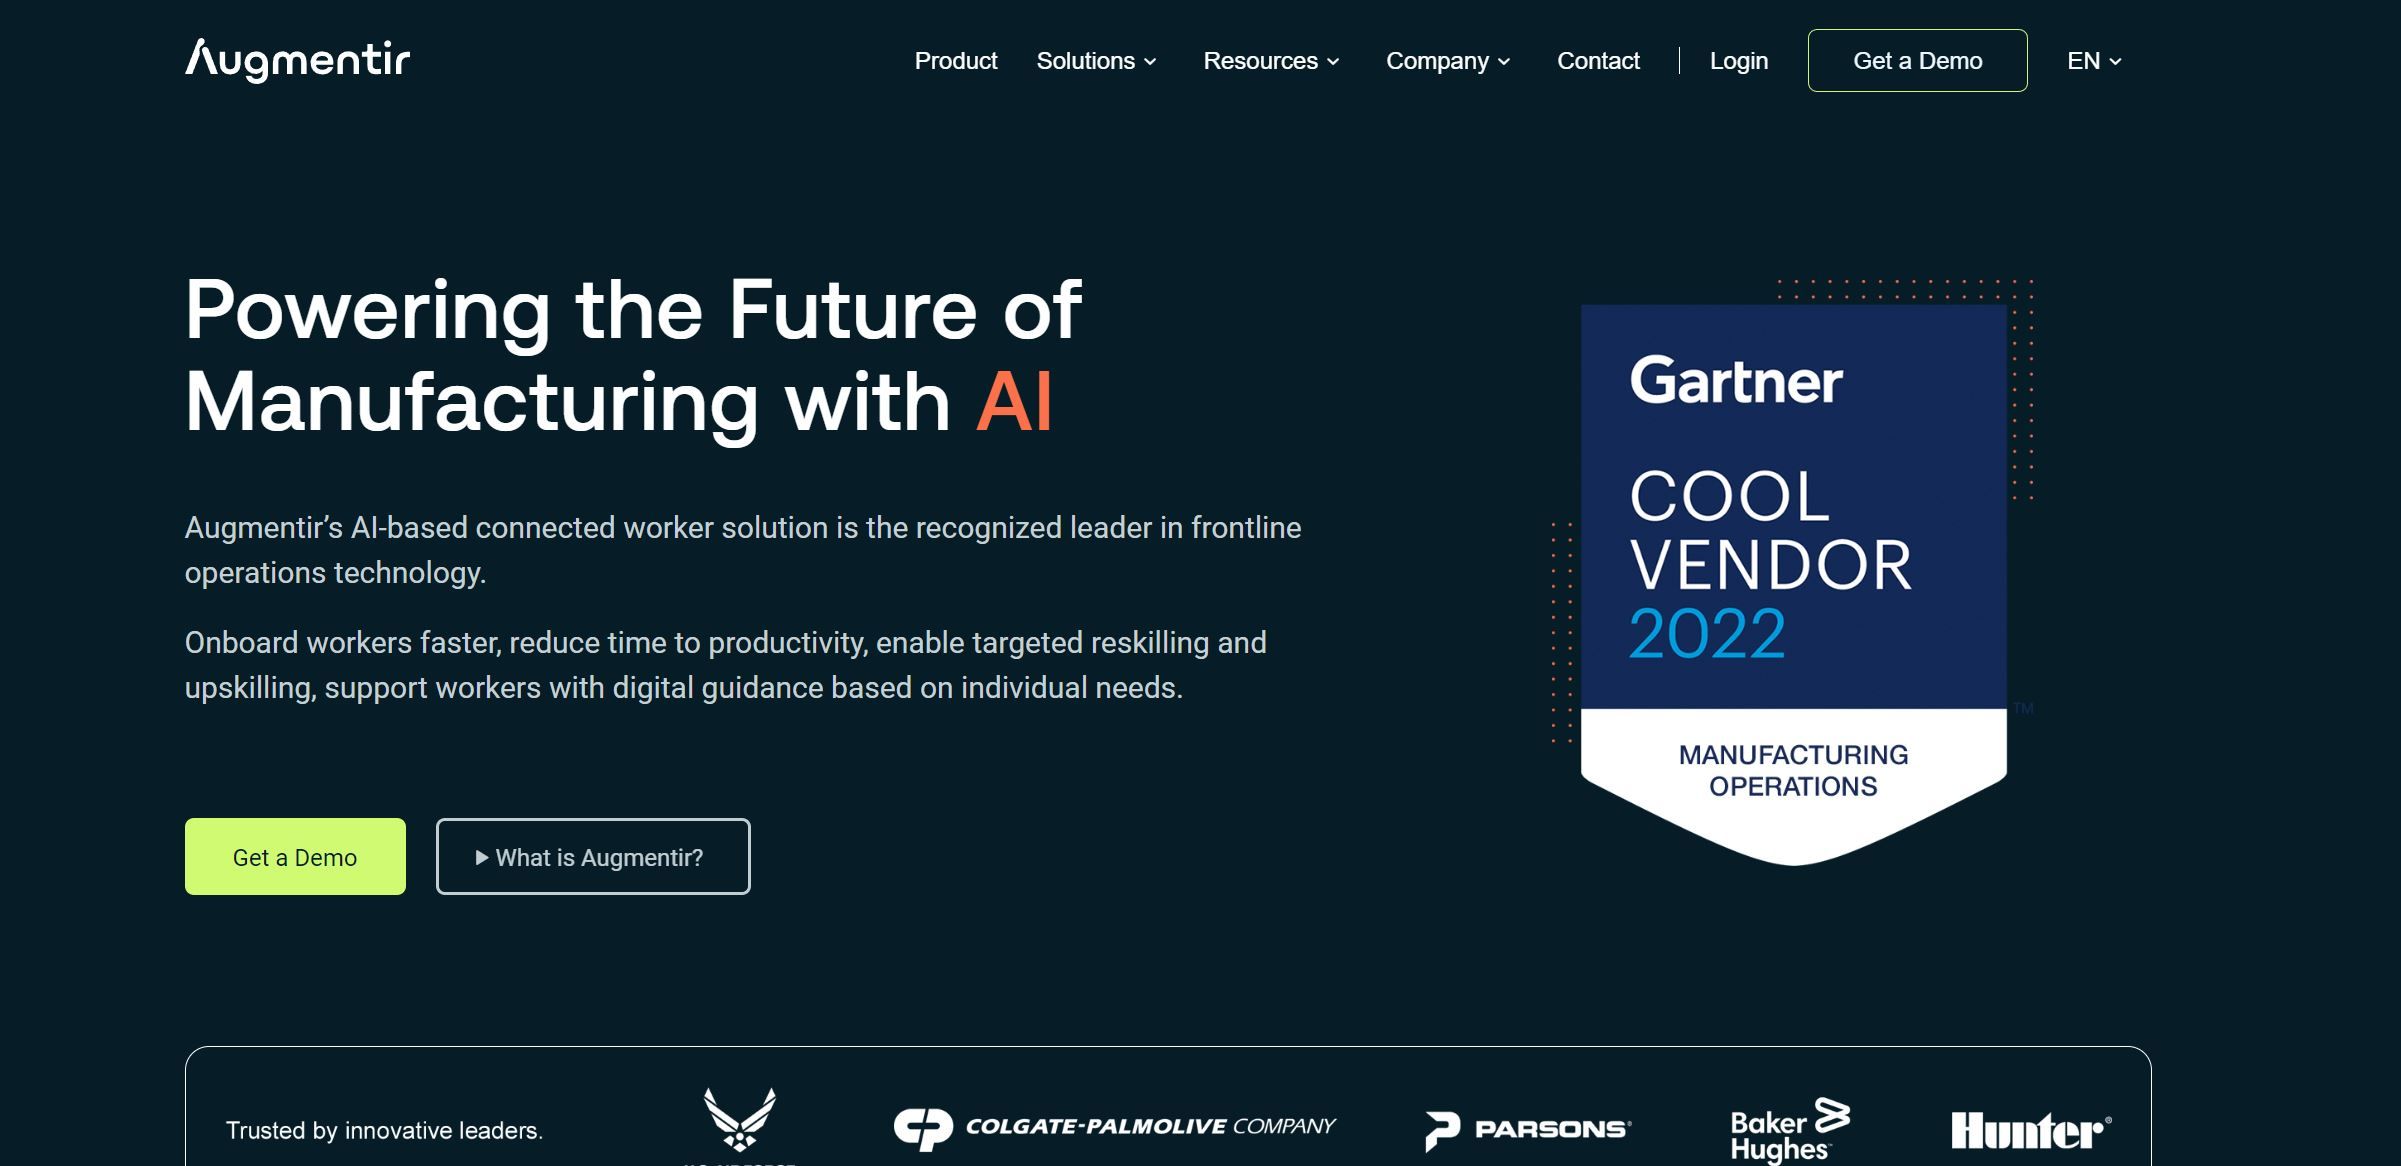Click the header Get a Demo outlined button
Screen dimensions: 2401x1166
(1917, 60)
